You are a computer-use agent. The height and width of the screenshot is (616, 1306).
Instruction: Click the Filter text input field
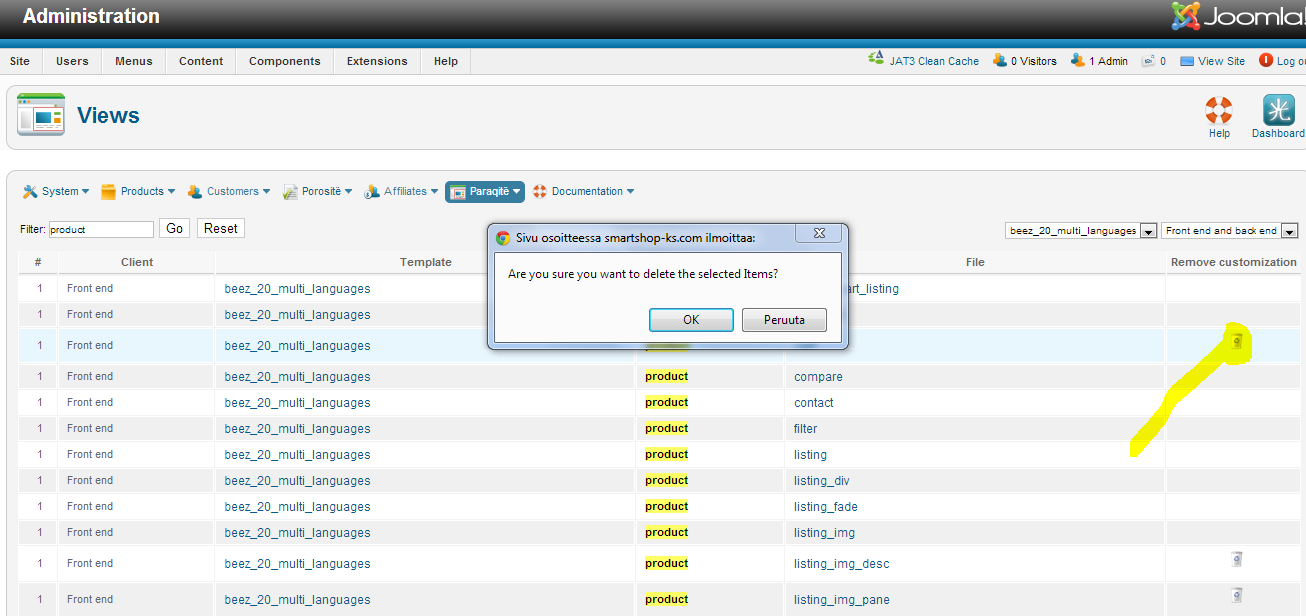click(x=101, y=229)
